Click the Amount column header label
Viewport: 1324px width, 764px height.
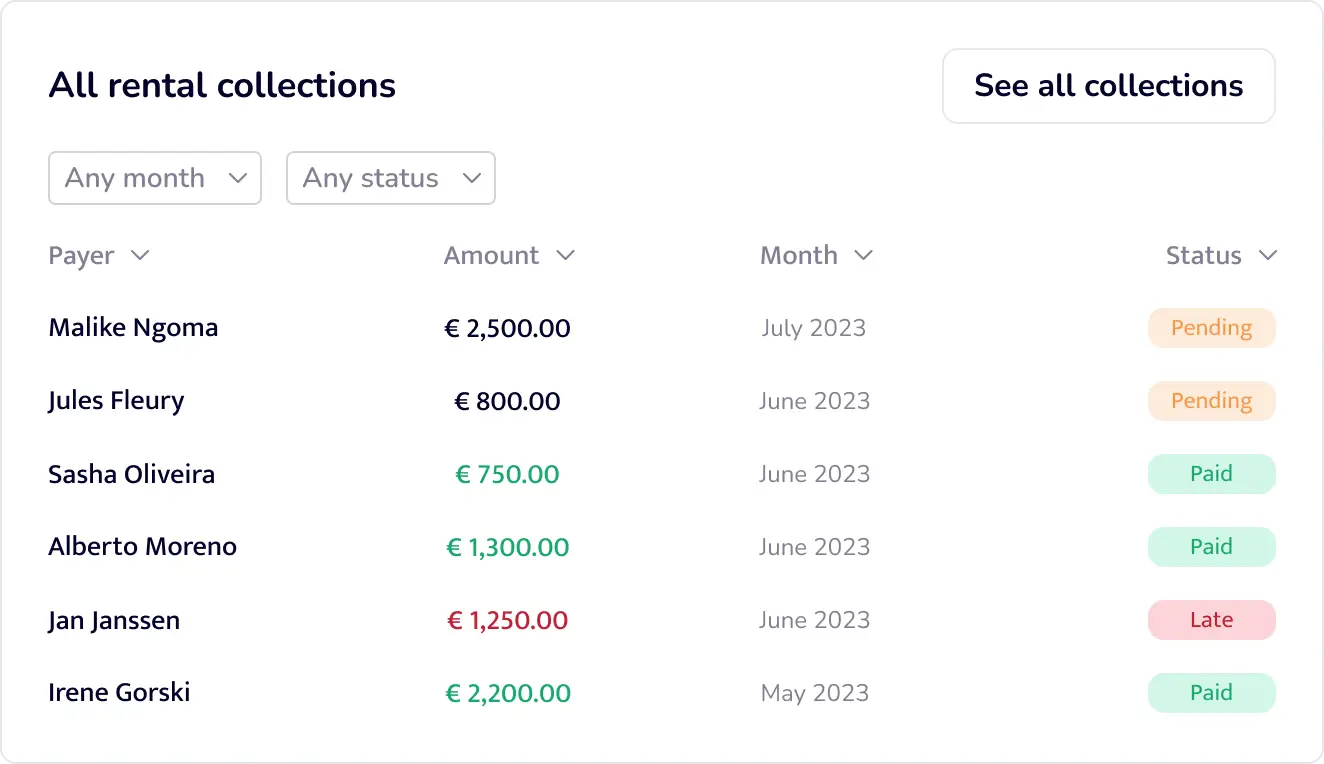click(x=491, y=256)
